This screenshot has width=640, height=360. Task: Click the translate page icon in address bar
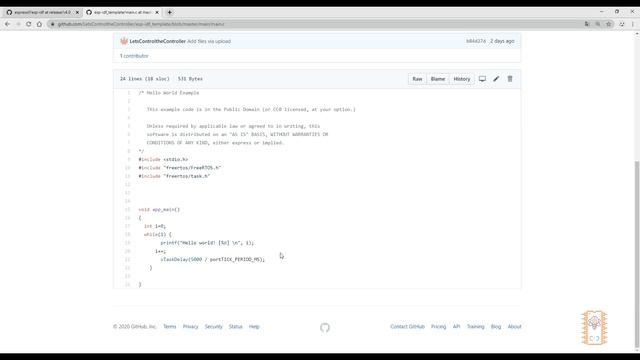[587, 24]
